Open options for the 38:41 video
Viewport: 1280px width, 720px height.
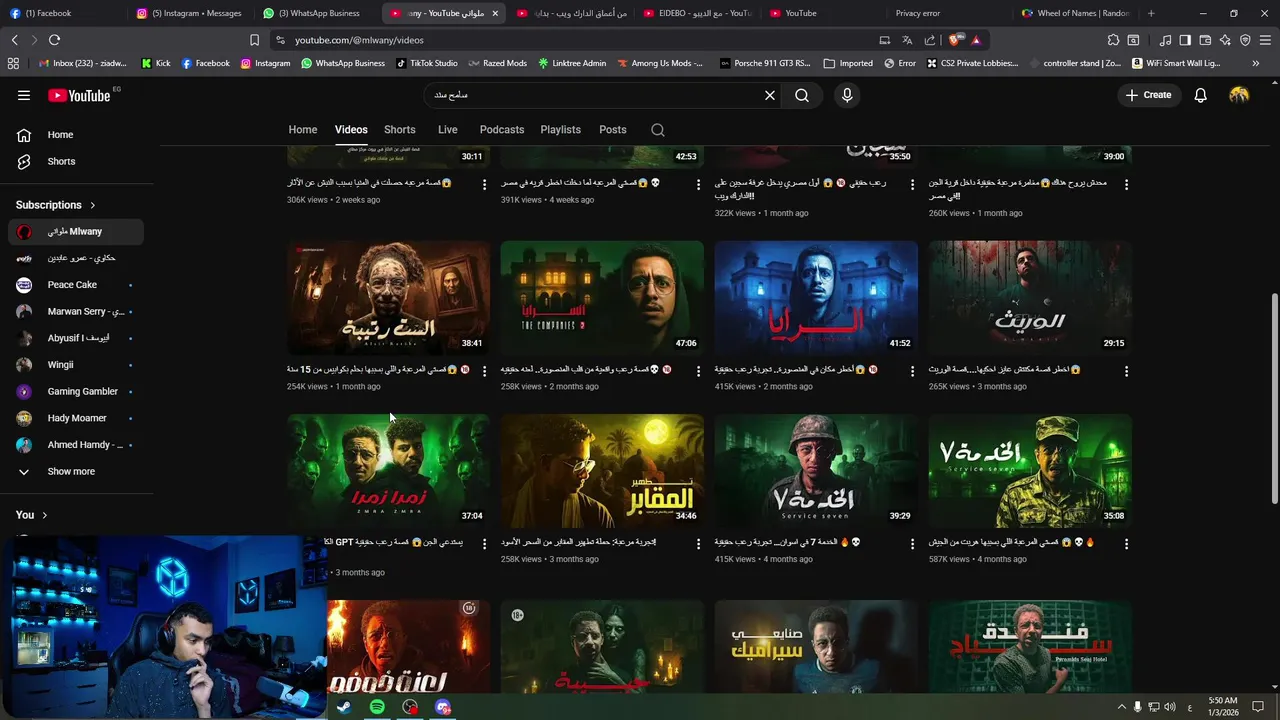(x=485, y=371)
